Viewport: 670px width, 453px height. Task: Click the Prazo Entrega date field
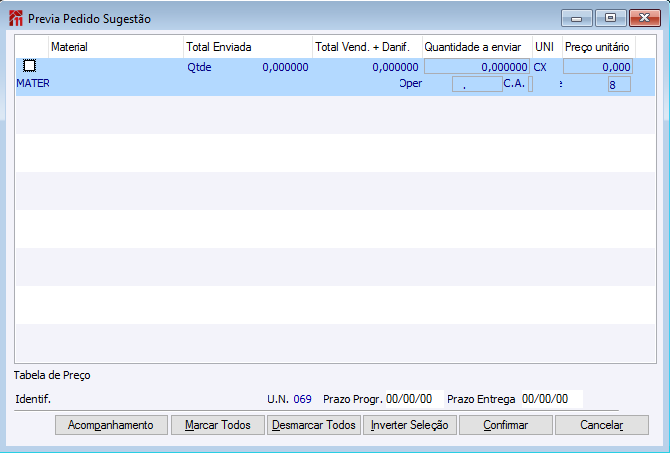[x=552, y=399]
